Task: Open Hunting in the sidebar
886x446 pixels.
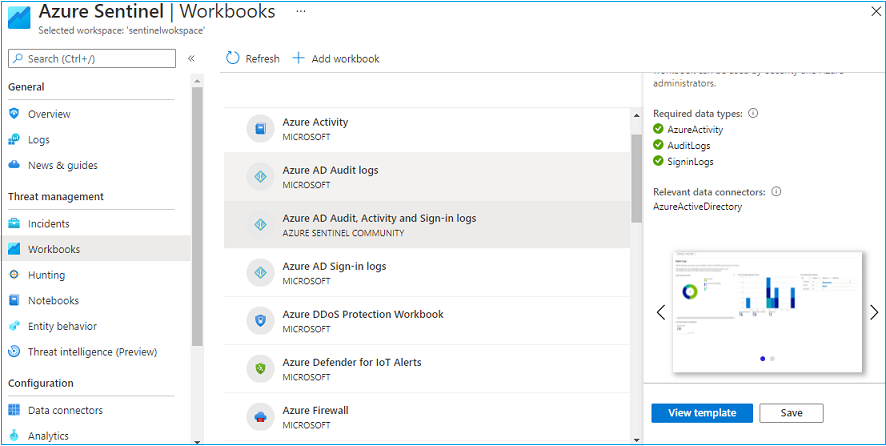Action: pos(46,275)
